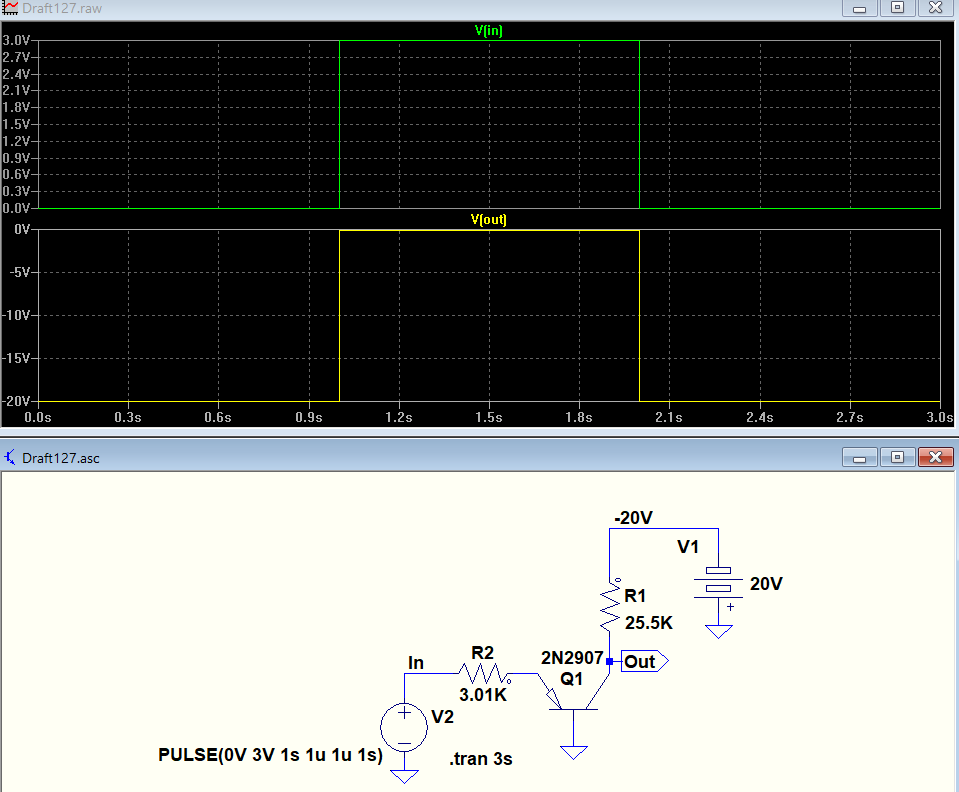
Task: Click the Out net label flag
Action: [x=644, y=661]
